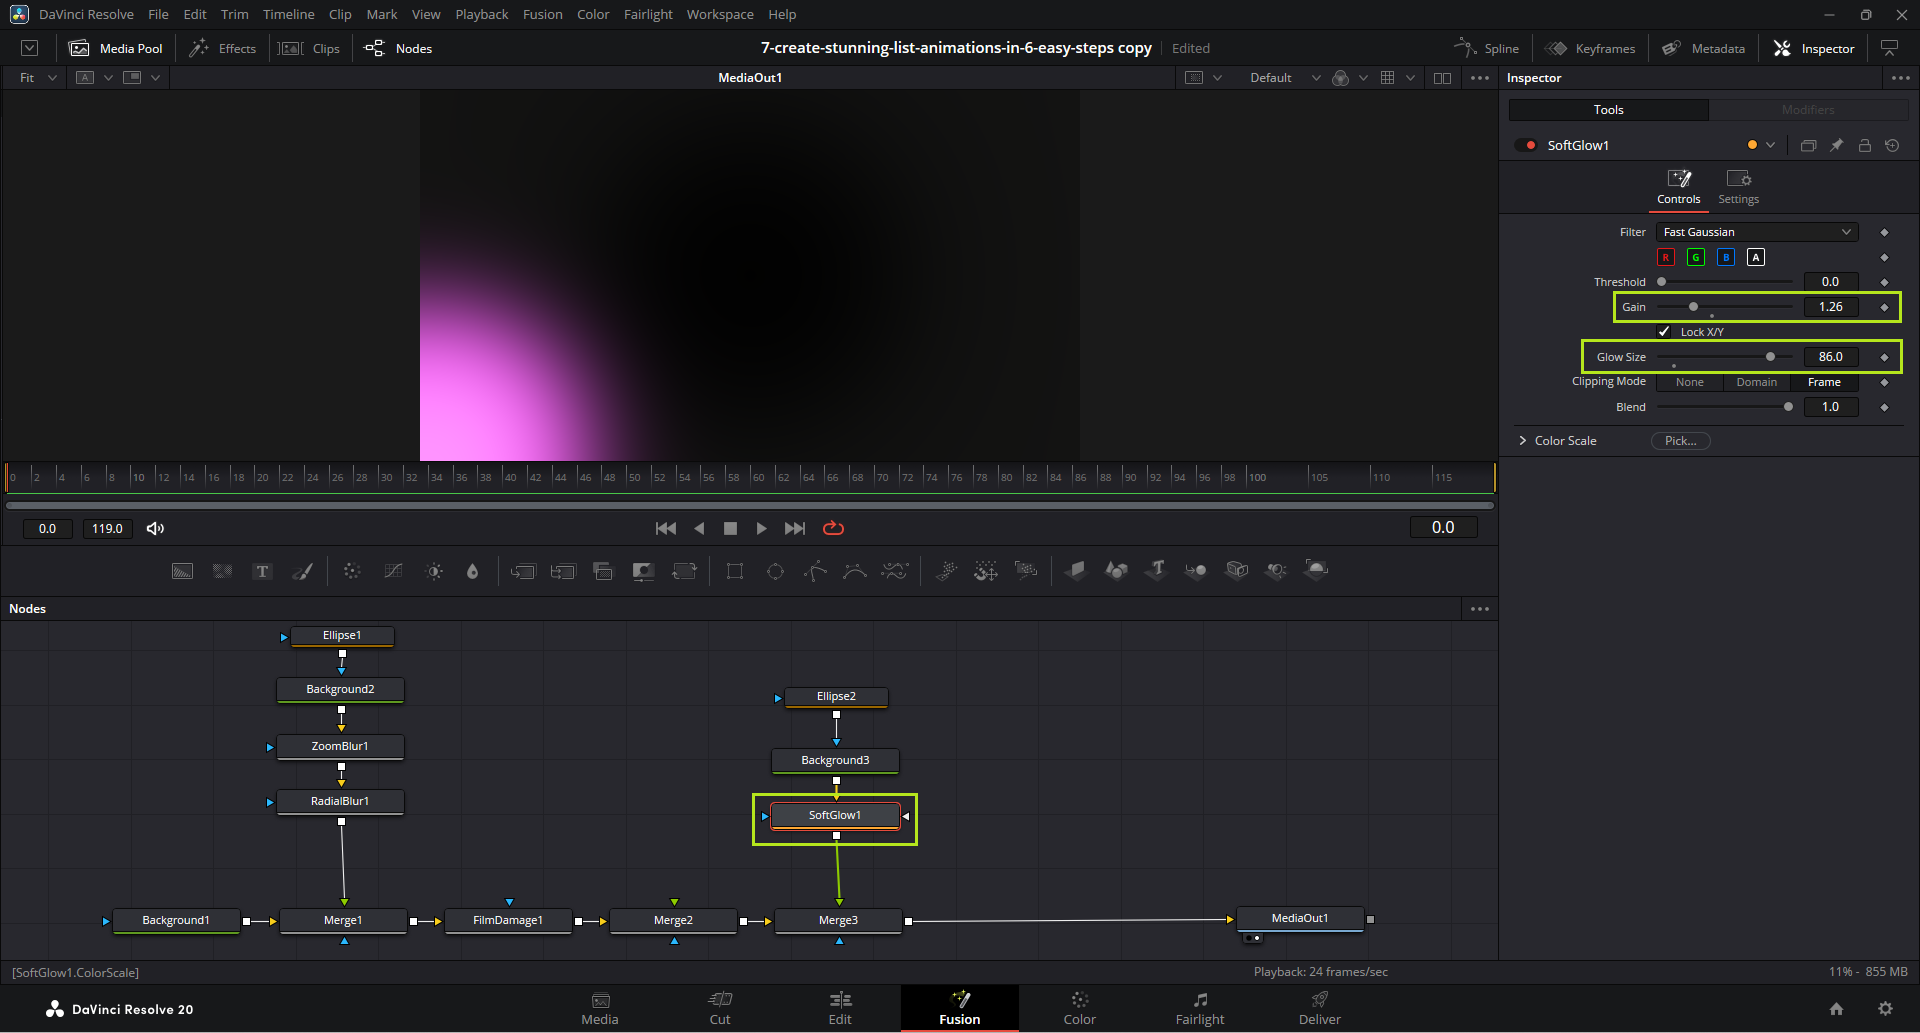Screen dimensions: 1920x1033
Task: Click the Blur droplet tool icon
Action: 472,571
